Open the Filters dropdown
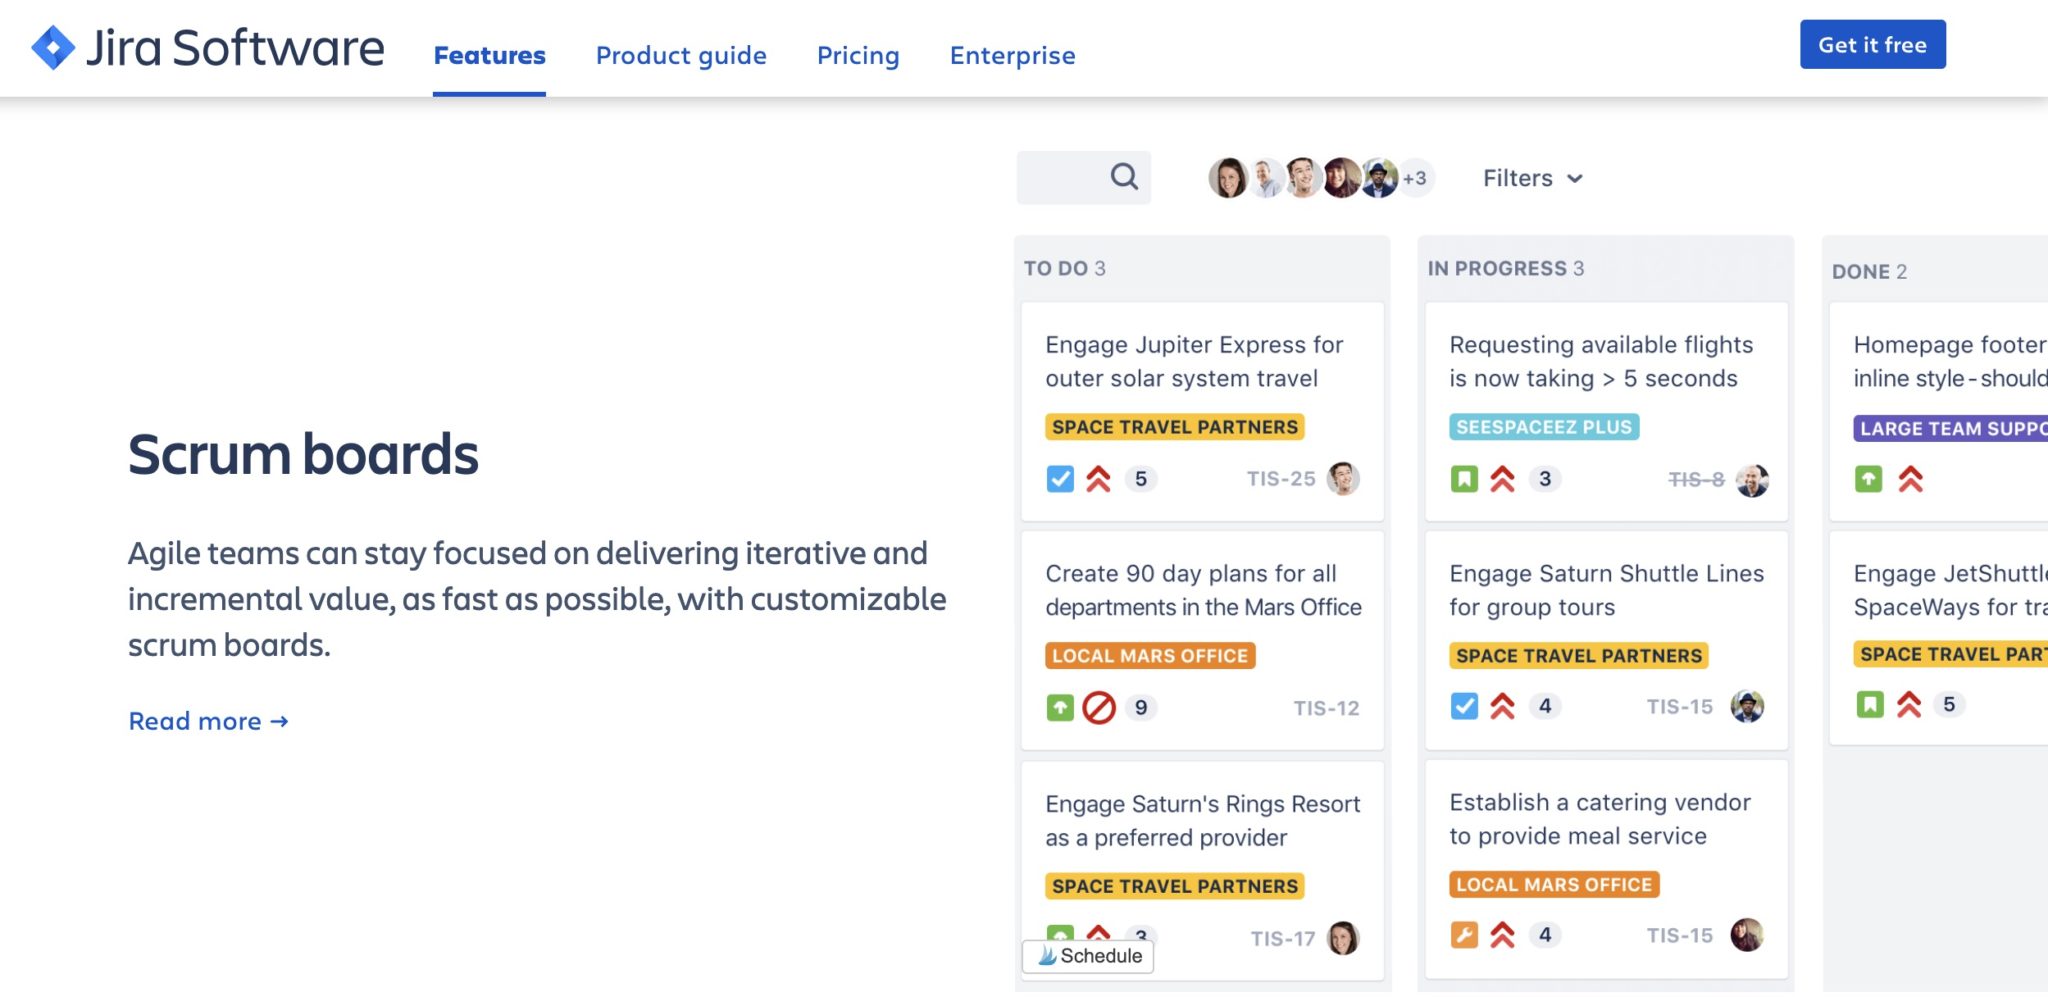The width and height of the screenshot is (2048, 997). coord(1532,178)
